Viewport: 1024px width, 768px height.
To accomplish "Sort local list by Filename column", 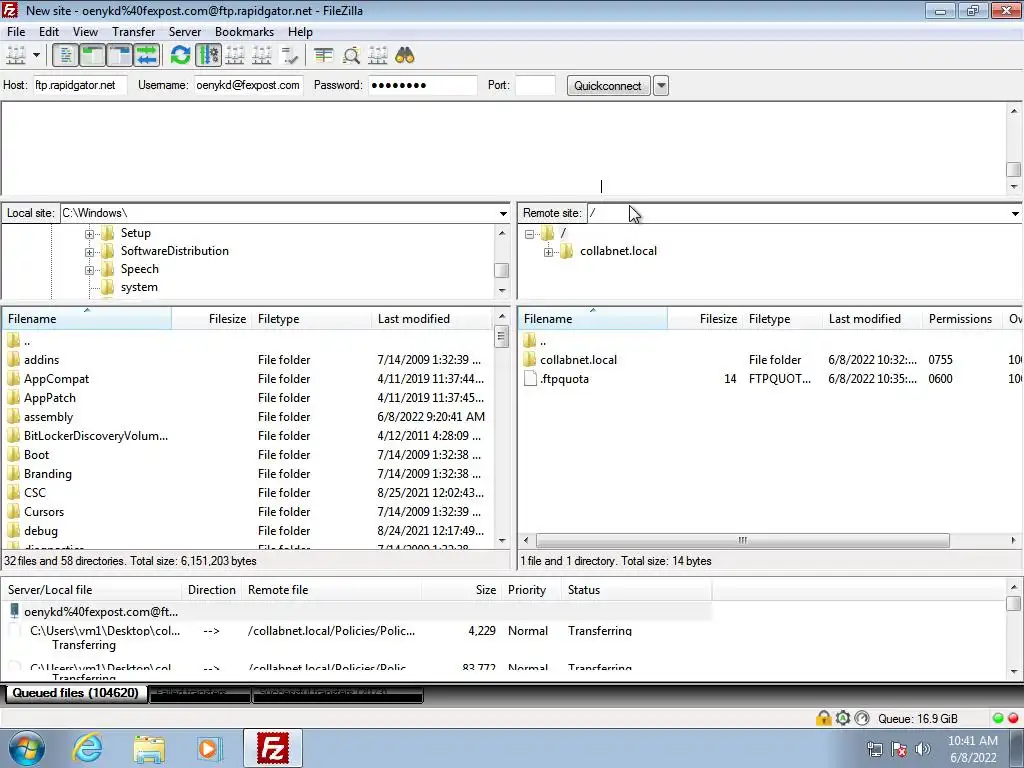I will click(86, 319).
